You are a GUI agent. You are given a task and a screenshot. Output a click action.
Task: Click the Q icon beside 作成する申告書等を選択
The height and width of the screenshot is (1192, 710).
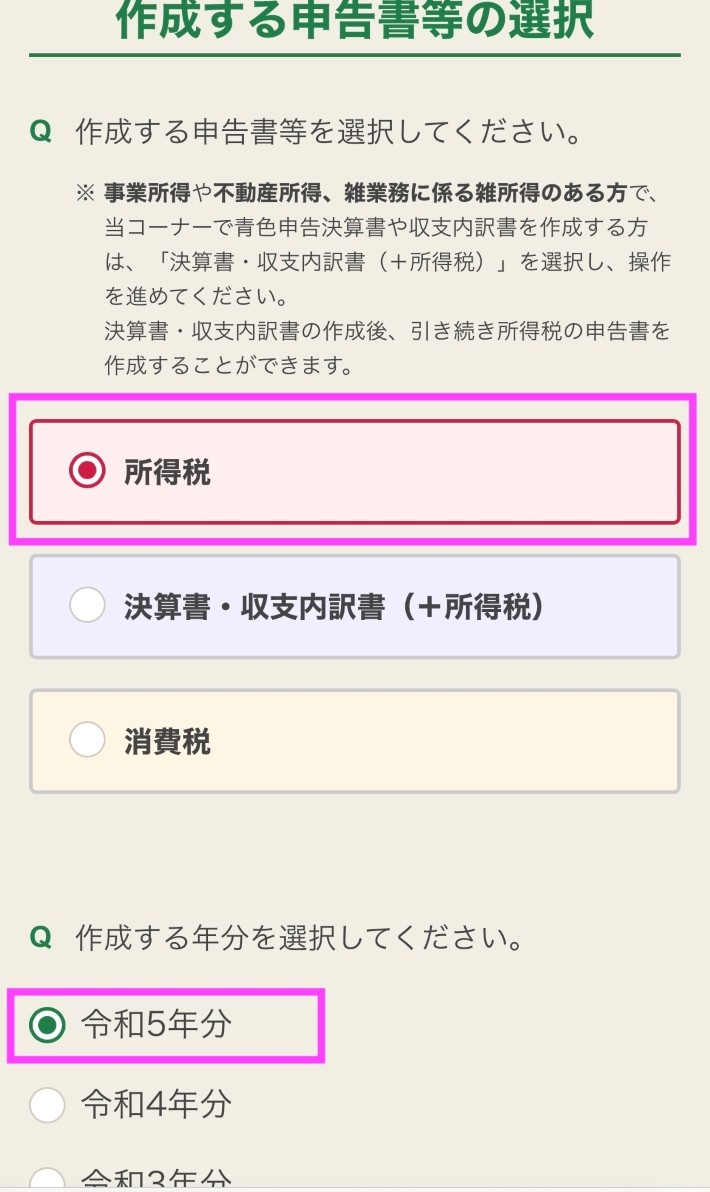click(x=41, y=132)
